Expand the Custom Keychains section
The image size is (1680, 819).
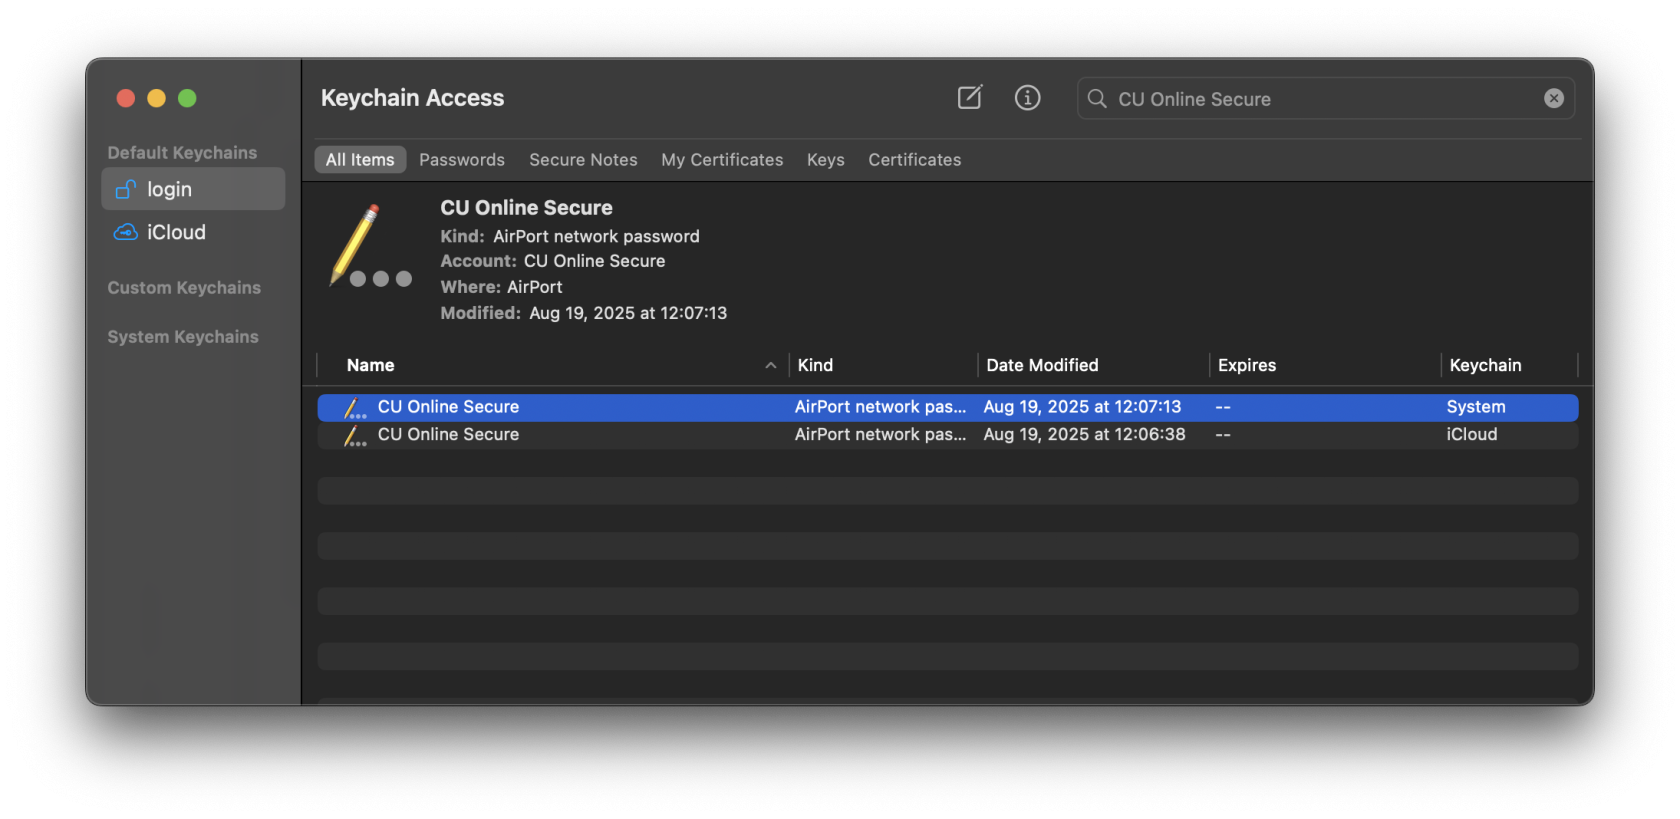[x=184, y=288]
